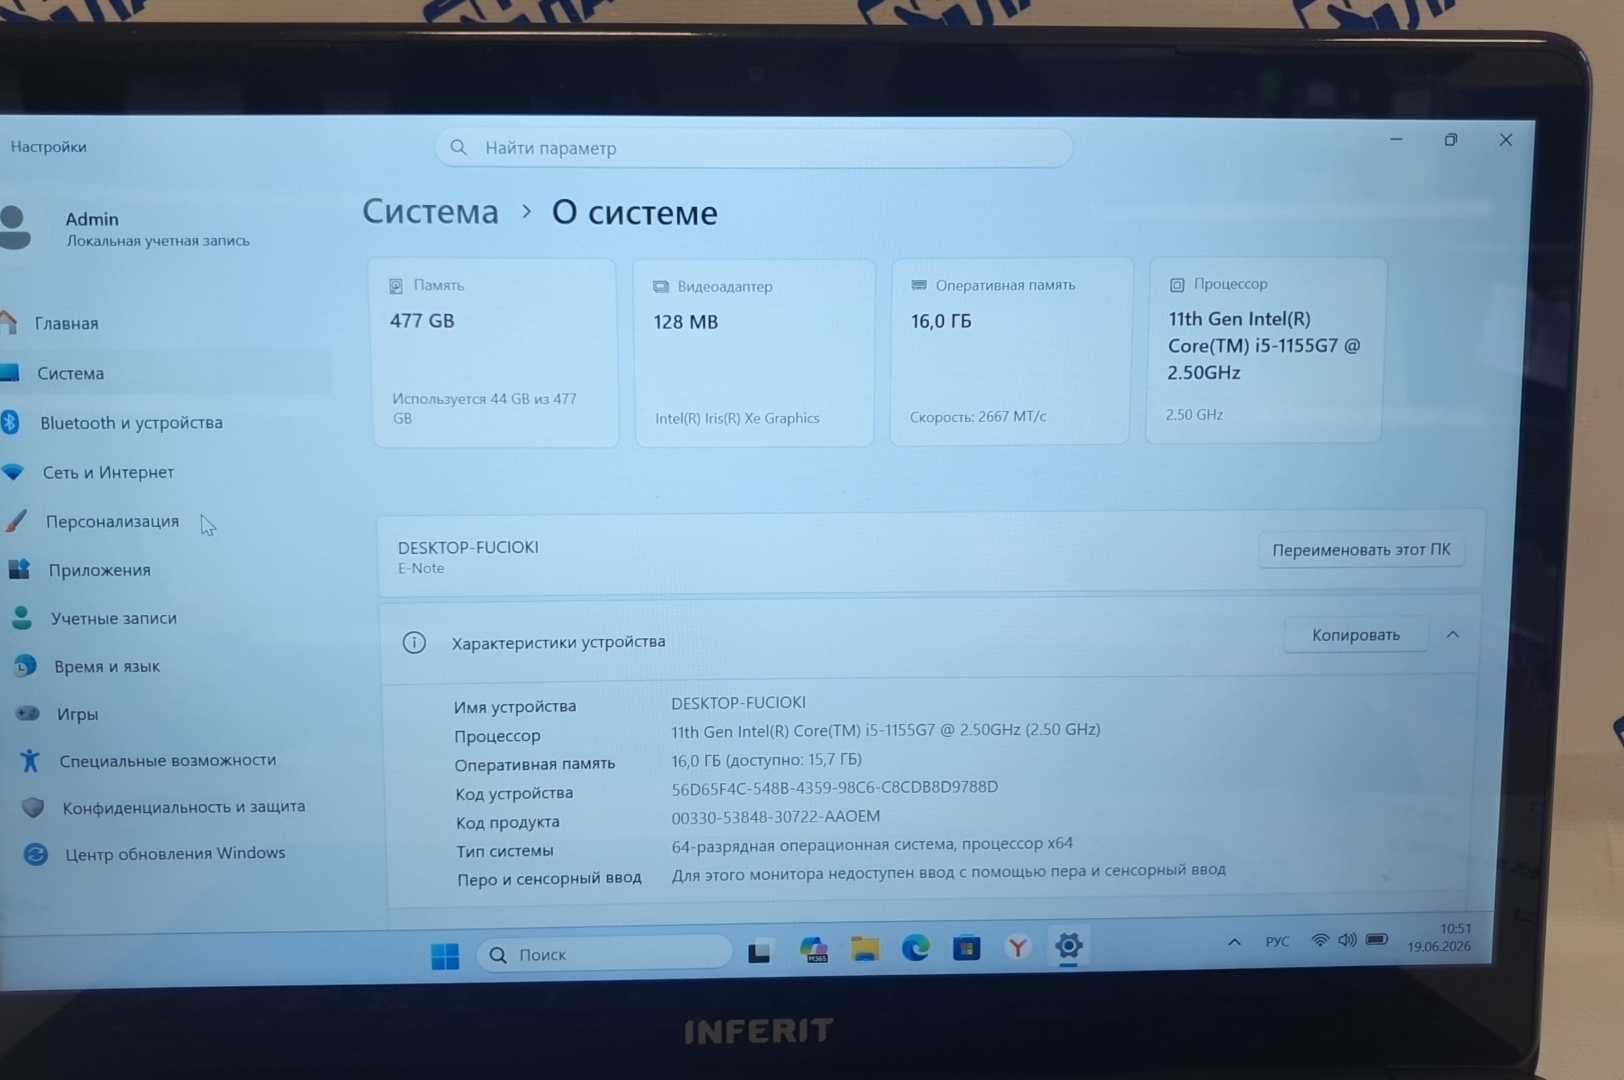Restore down the Настройки window
This screenshot has width=1624, height=1080.
[x=1451, y=140]
